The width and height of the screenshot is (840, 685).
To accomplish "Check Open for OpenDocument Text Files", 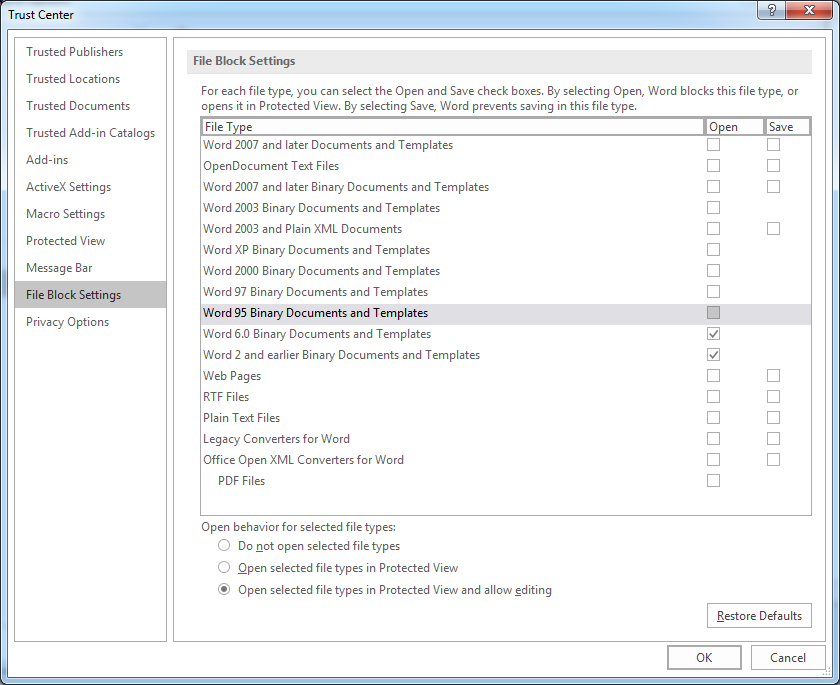I will [713, 165].
